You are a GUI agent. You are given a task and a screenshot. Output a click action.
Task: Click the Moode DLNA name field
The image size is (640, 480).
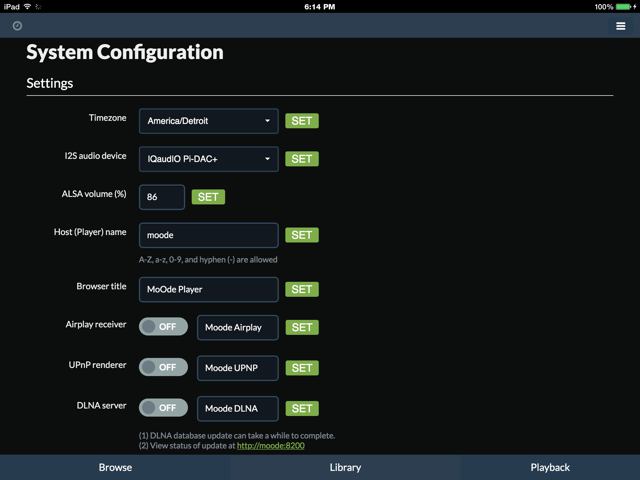pyautogui.click(x=238, y=408)
